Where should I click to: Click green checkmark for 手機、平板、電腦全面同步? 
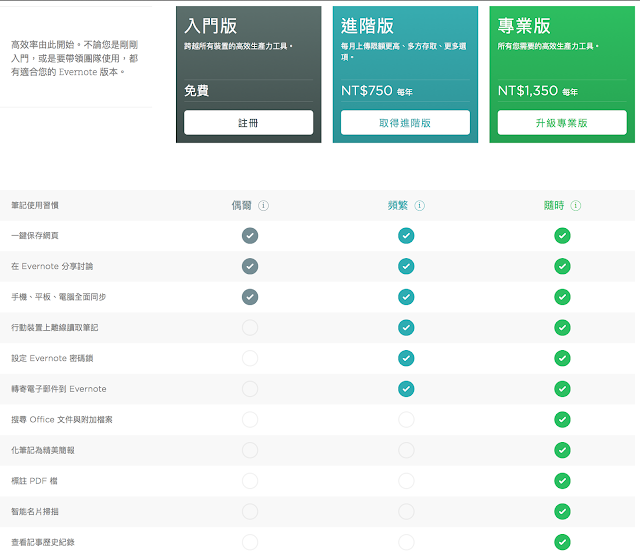pos(562,297)
